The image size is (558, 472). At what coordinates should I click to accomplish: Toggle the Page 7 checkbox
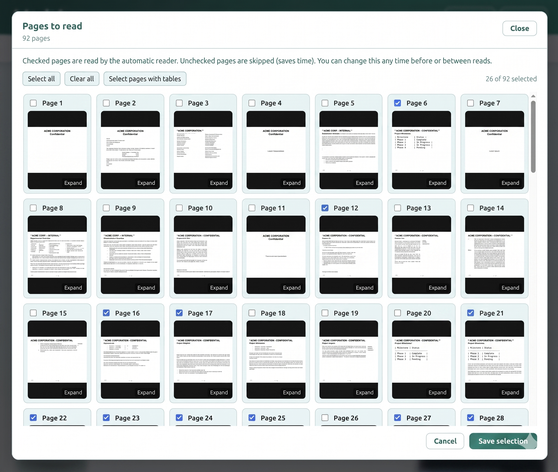(x=470, y=103)
